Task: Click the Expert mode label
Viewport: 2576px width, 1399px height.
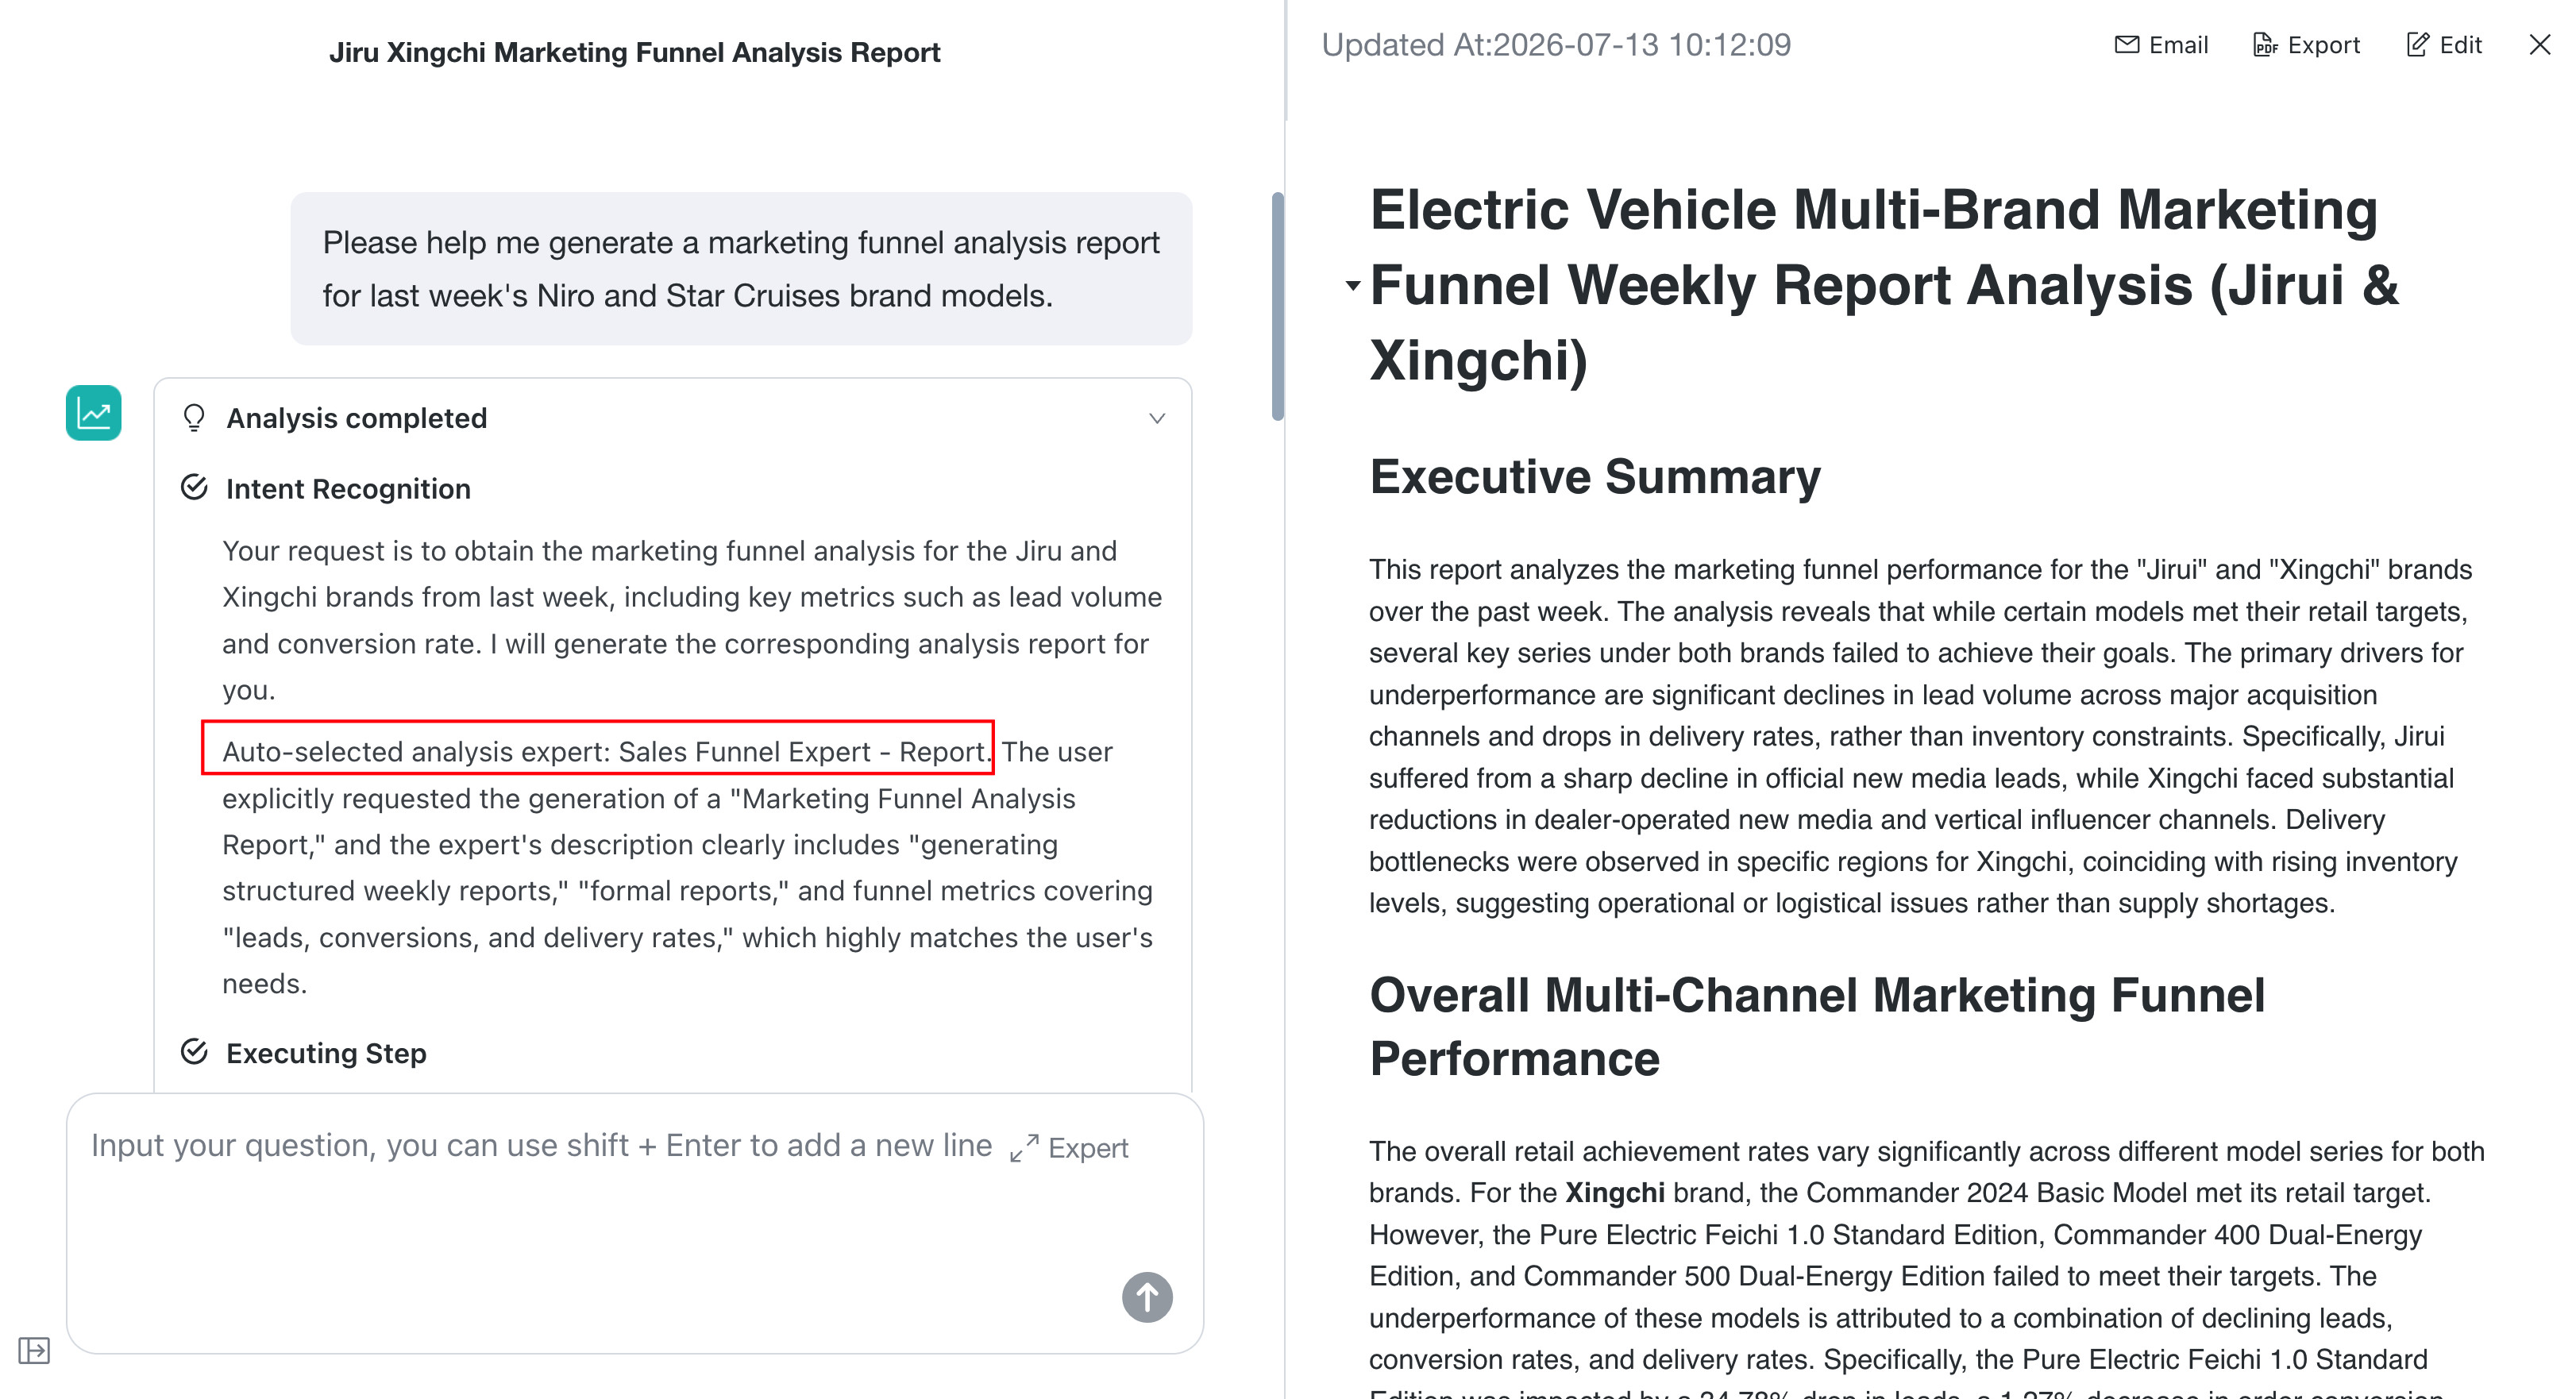Action: (x=1088, y=1148)
